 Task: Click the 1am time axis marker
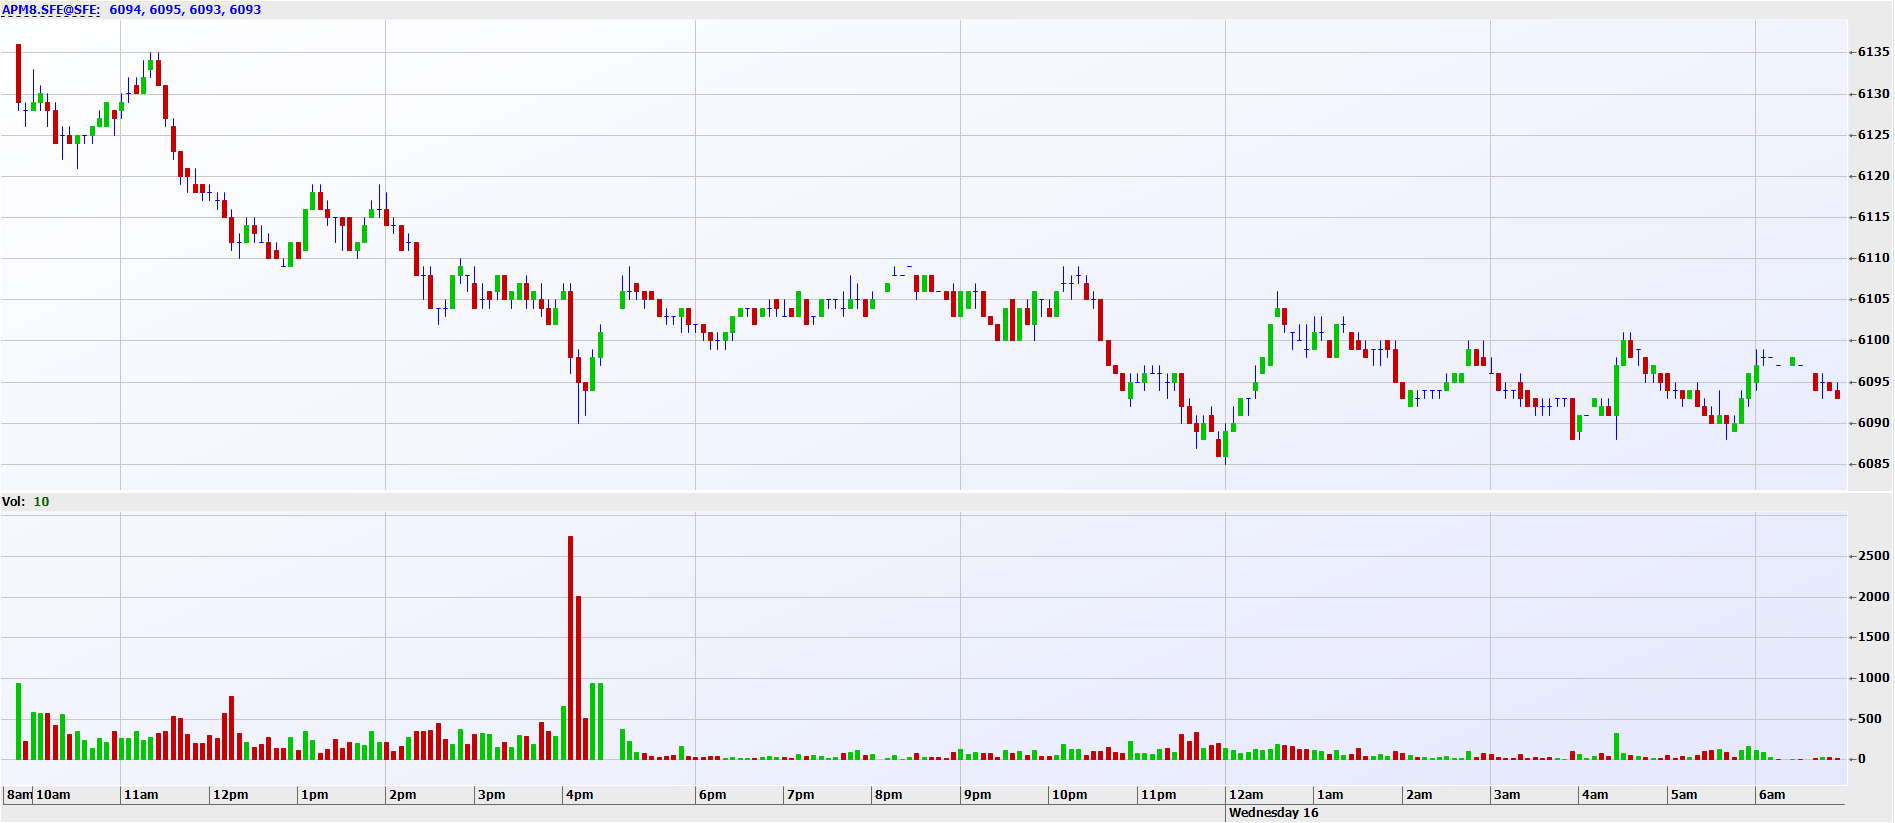point(1331,795)
